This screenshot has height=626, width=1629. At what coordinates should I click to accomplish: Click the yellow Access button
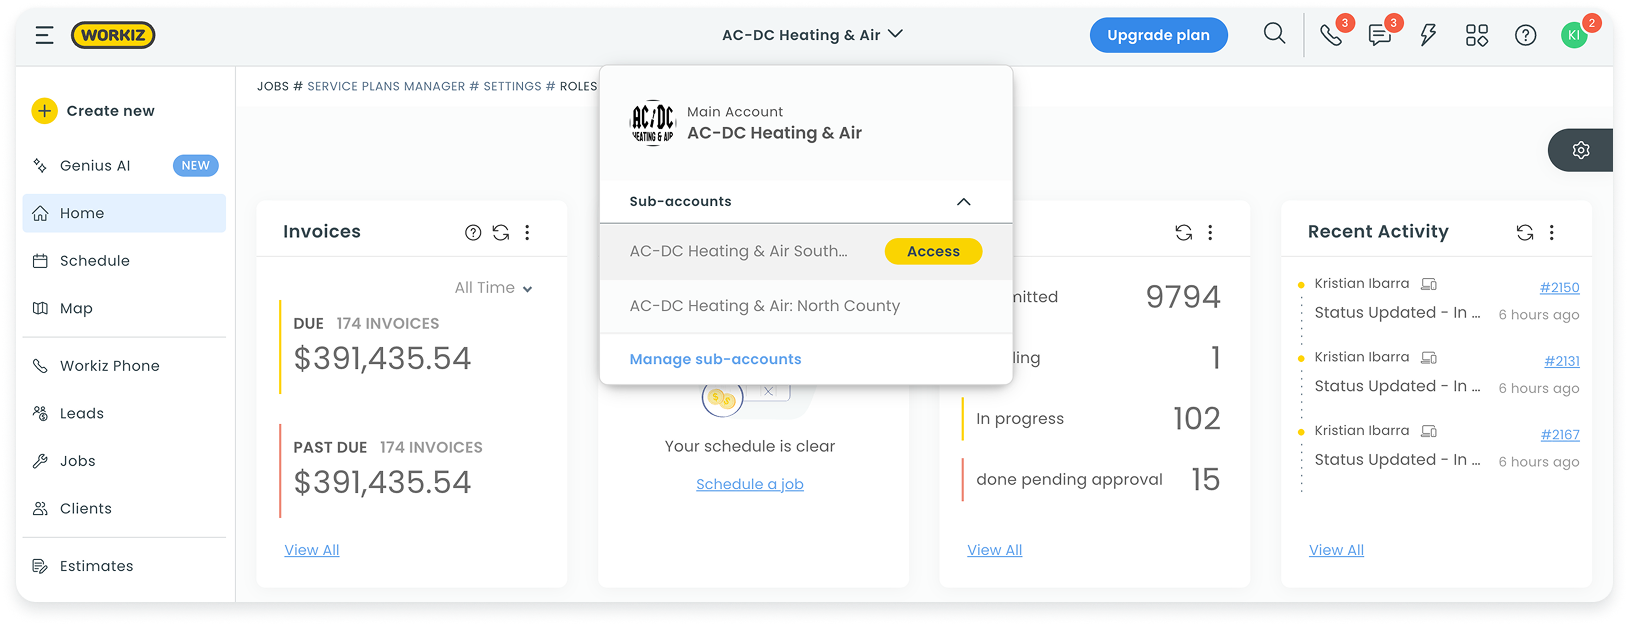(x=933, y=252)
